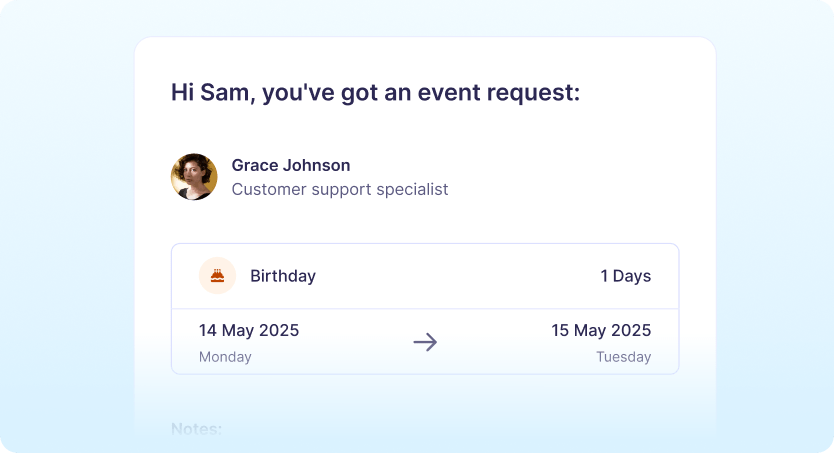Screen dimensions: 834x453
Task: Click the "1 Days" duration text
Action: pyautogui.click(x=625, y=276)
